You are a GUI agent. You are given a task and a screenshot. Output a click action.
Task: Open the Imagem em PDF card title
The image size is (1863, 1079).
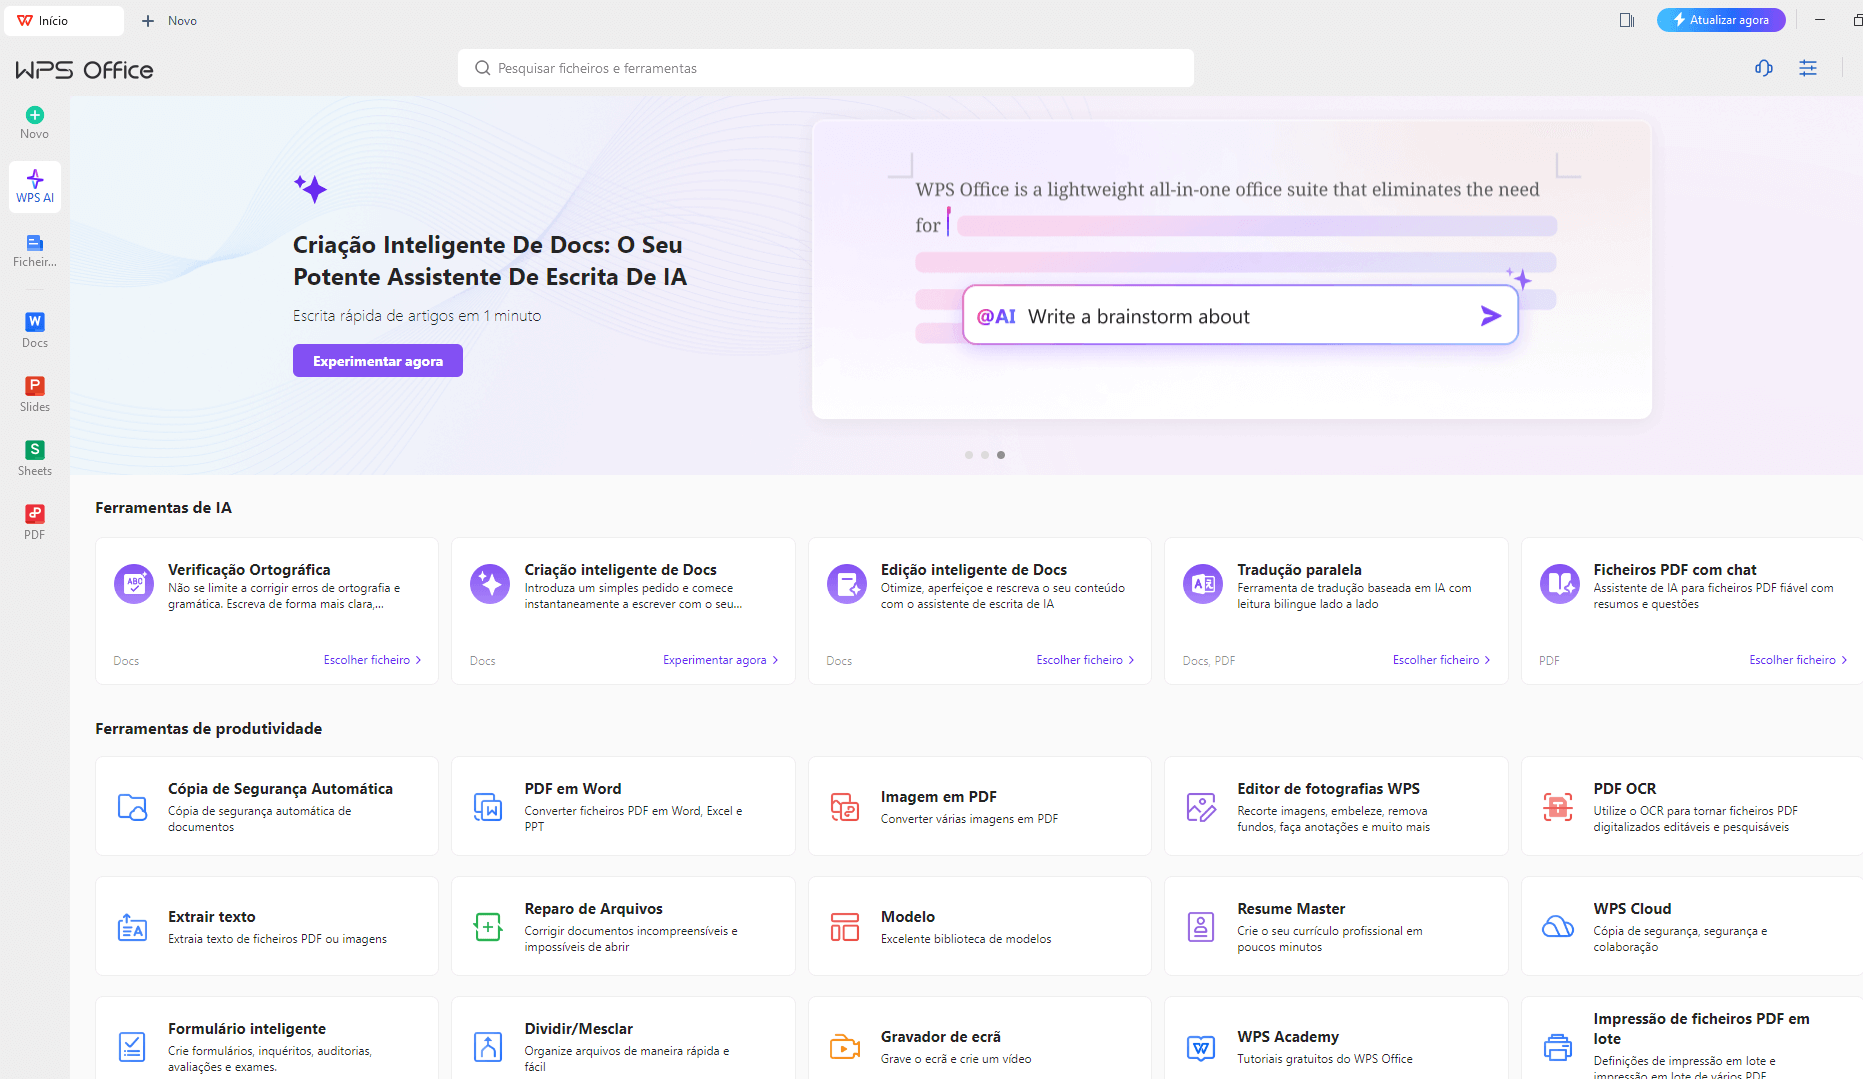(939, 797)
